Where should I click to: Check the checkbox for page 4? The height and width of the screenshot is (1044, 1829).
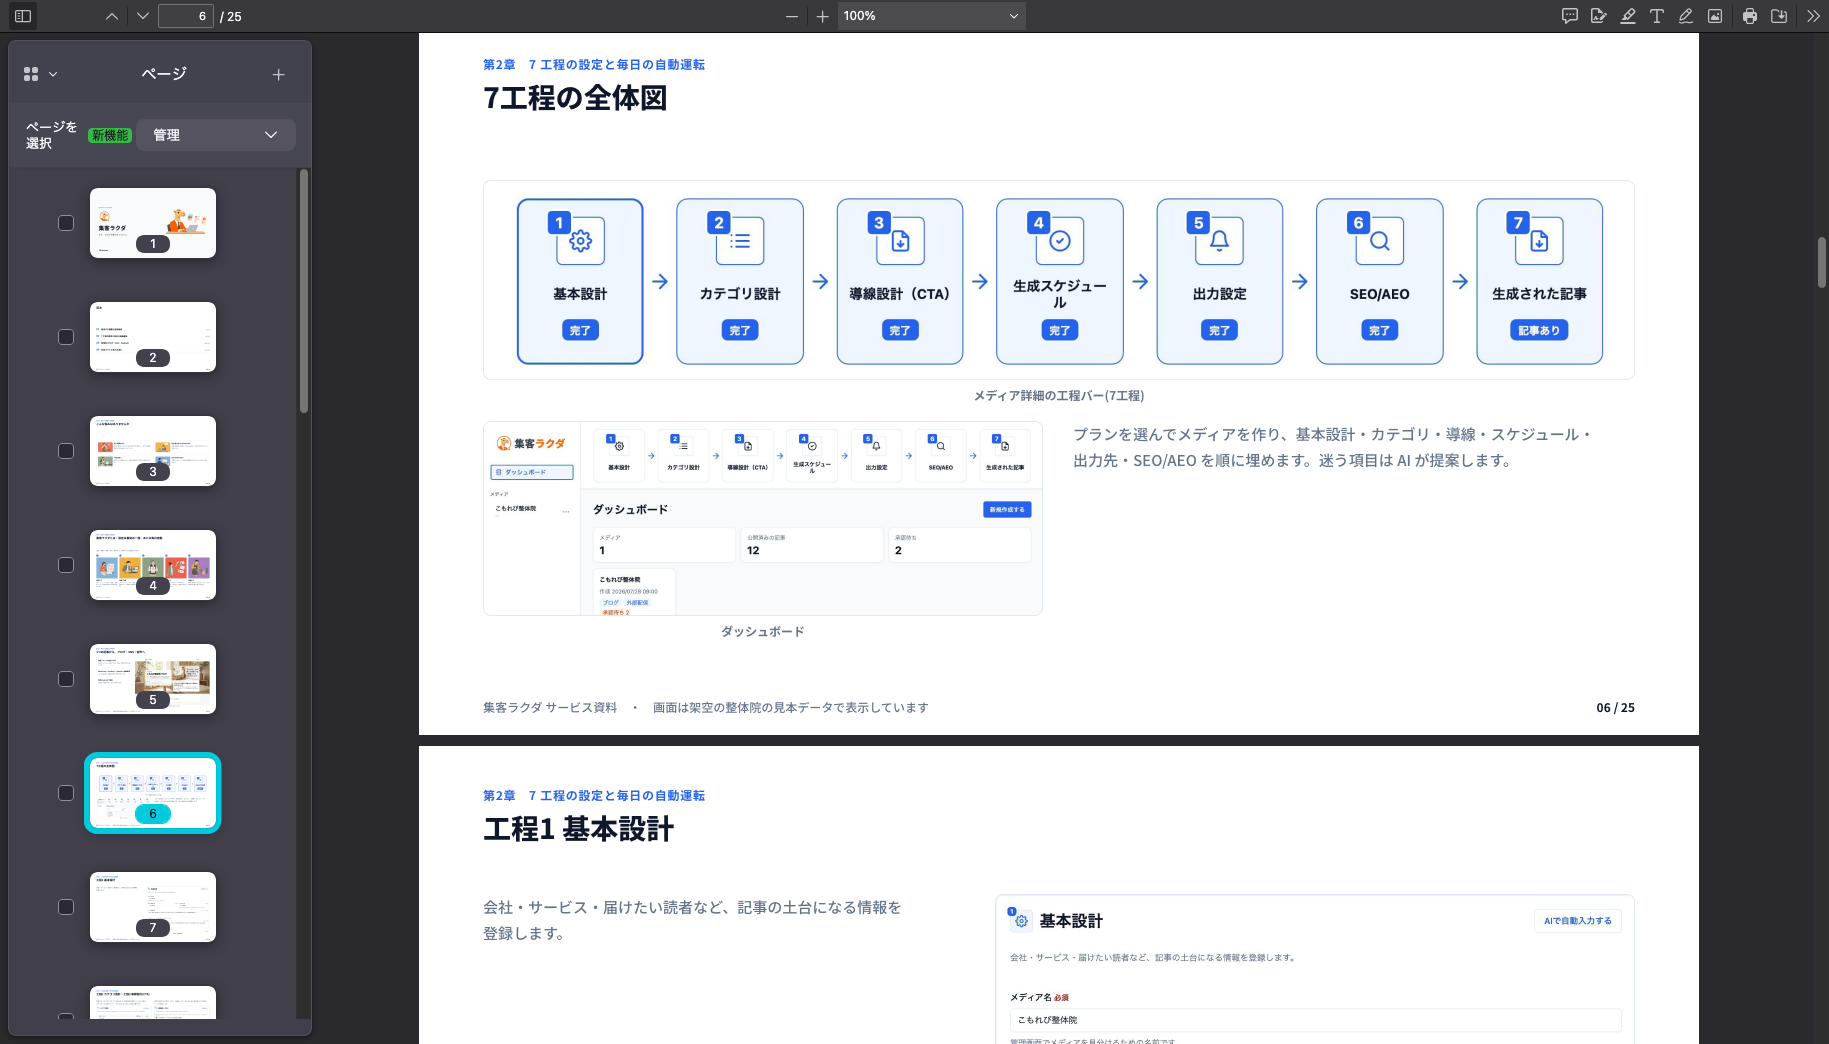click(x=66, y=565)
